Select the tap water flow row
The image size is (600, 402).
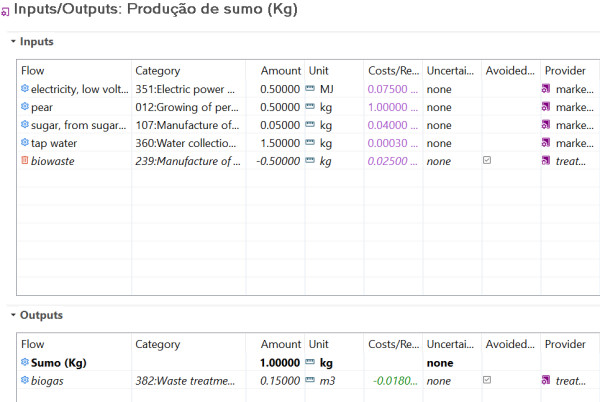coord(308,143)
